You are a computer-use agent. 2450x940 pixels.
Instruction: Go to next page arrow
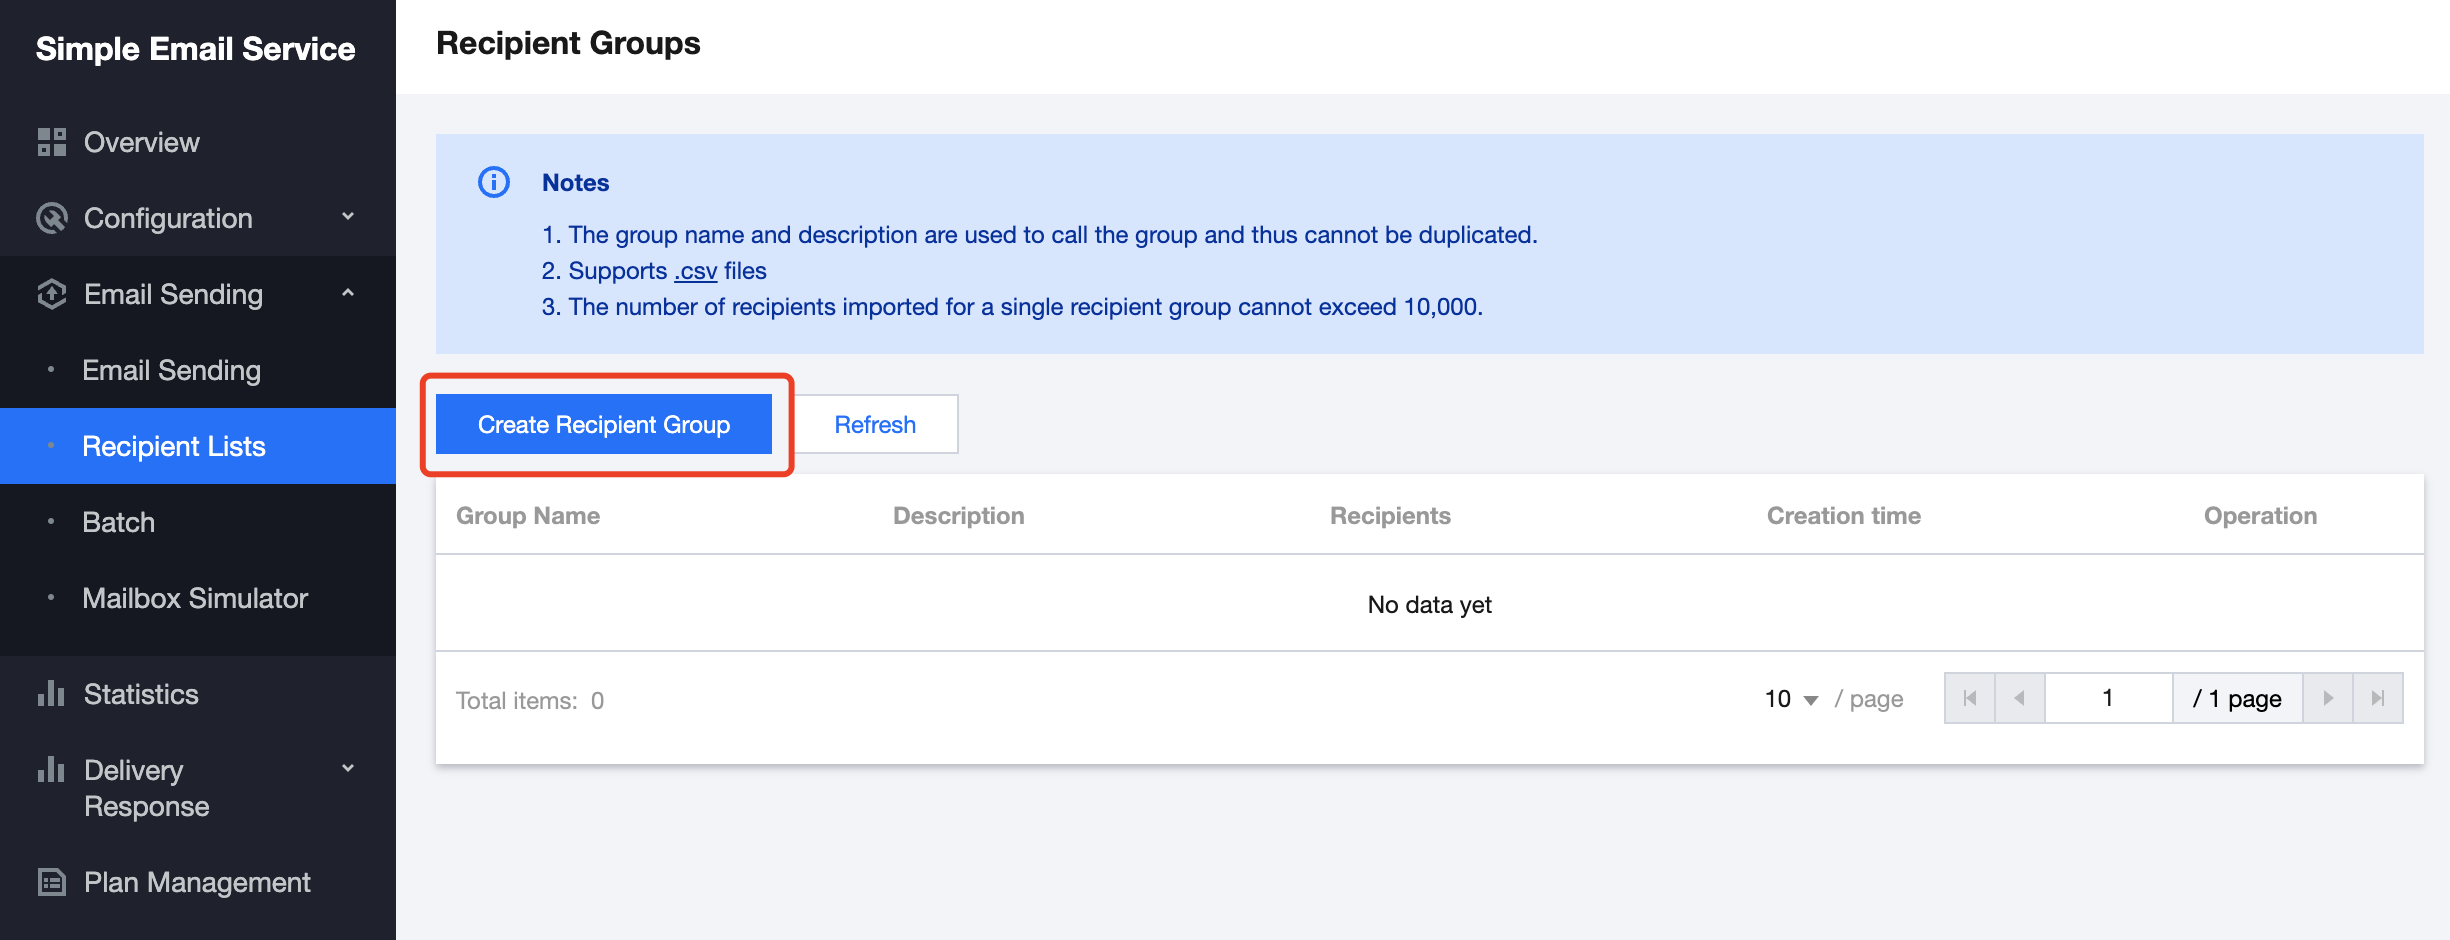(2328, 698)
